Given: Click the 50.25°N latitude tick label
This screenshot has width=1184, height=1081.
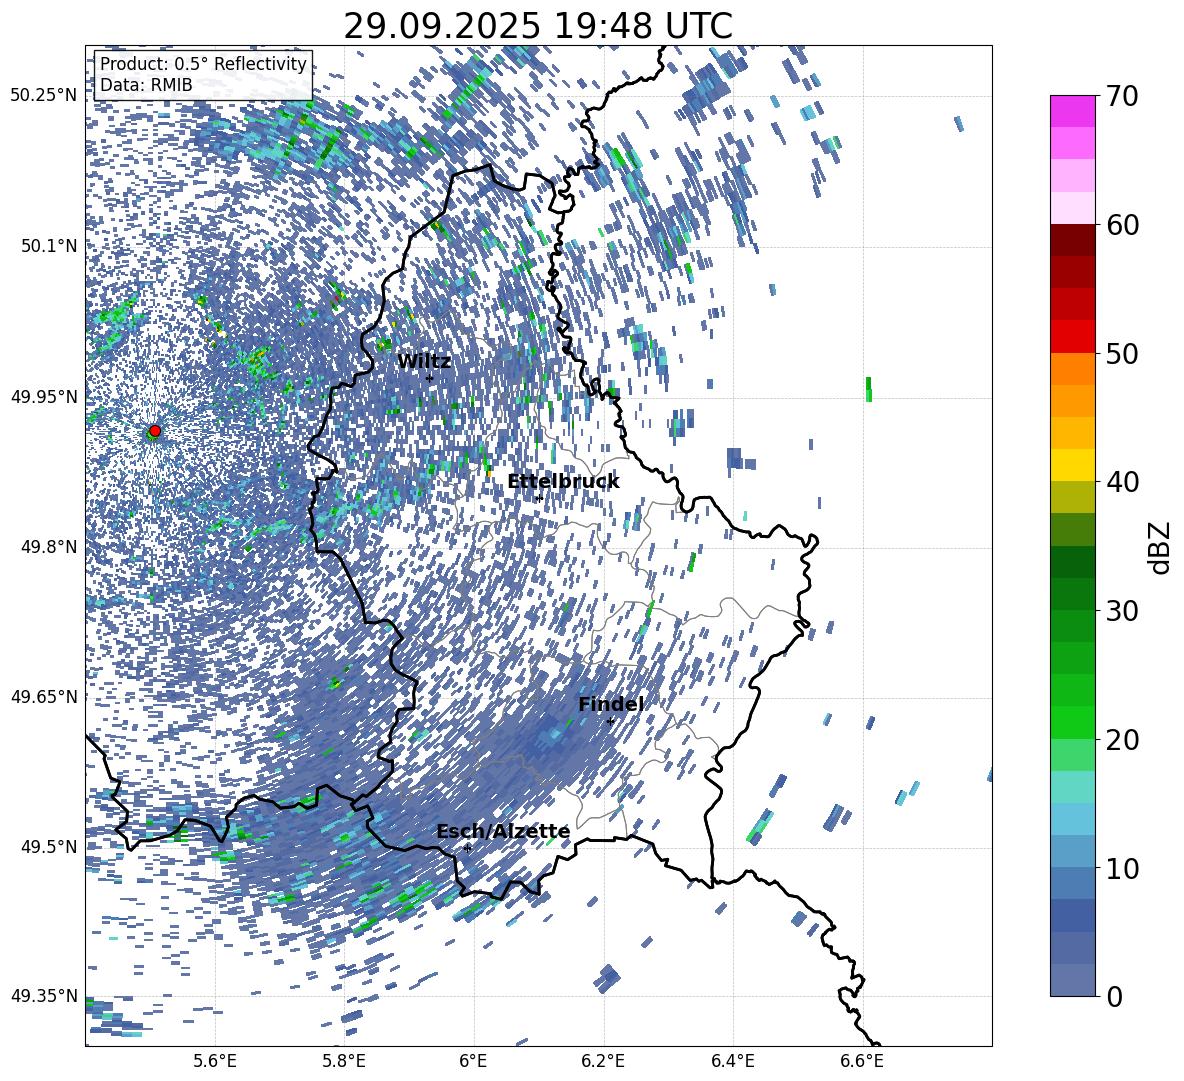Looking at the screenshot, I should 44,95.
